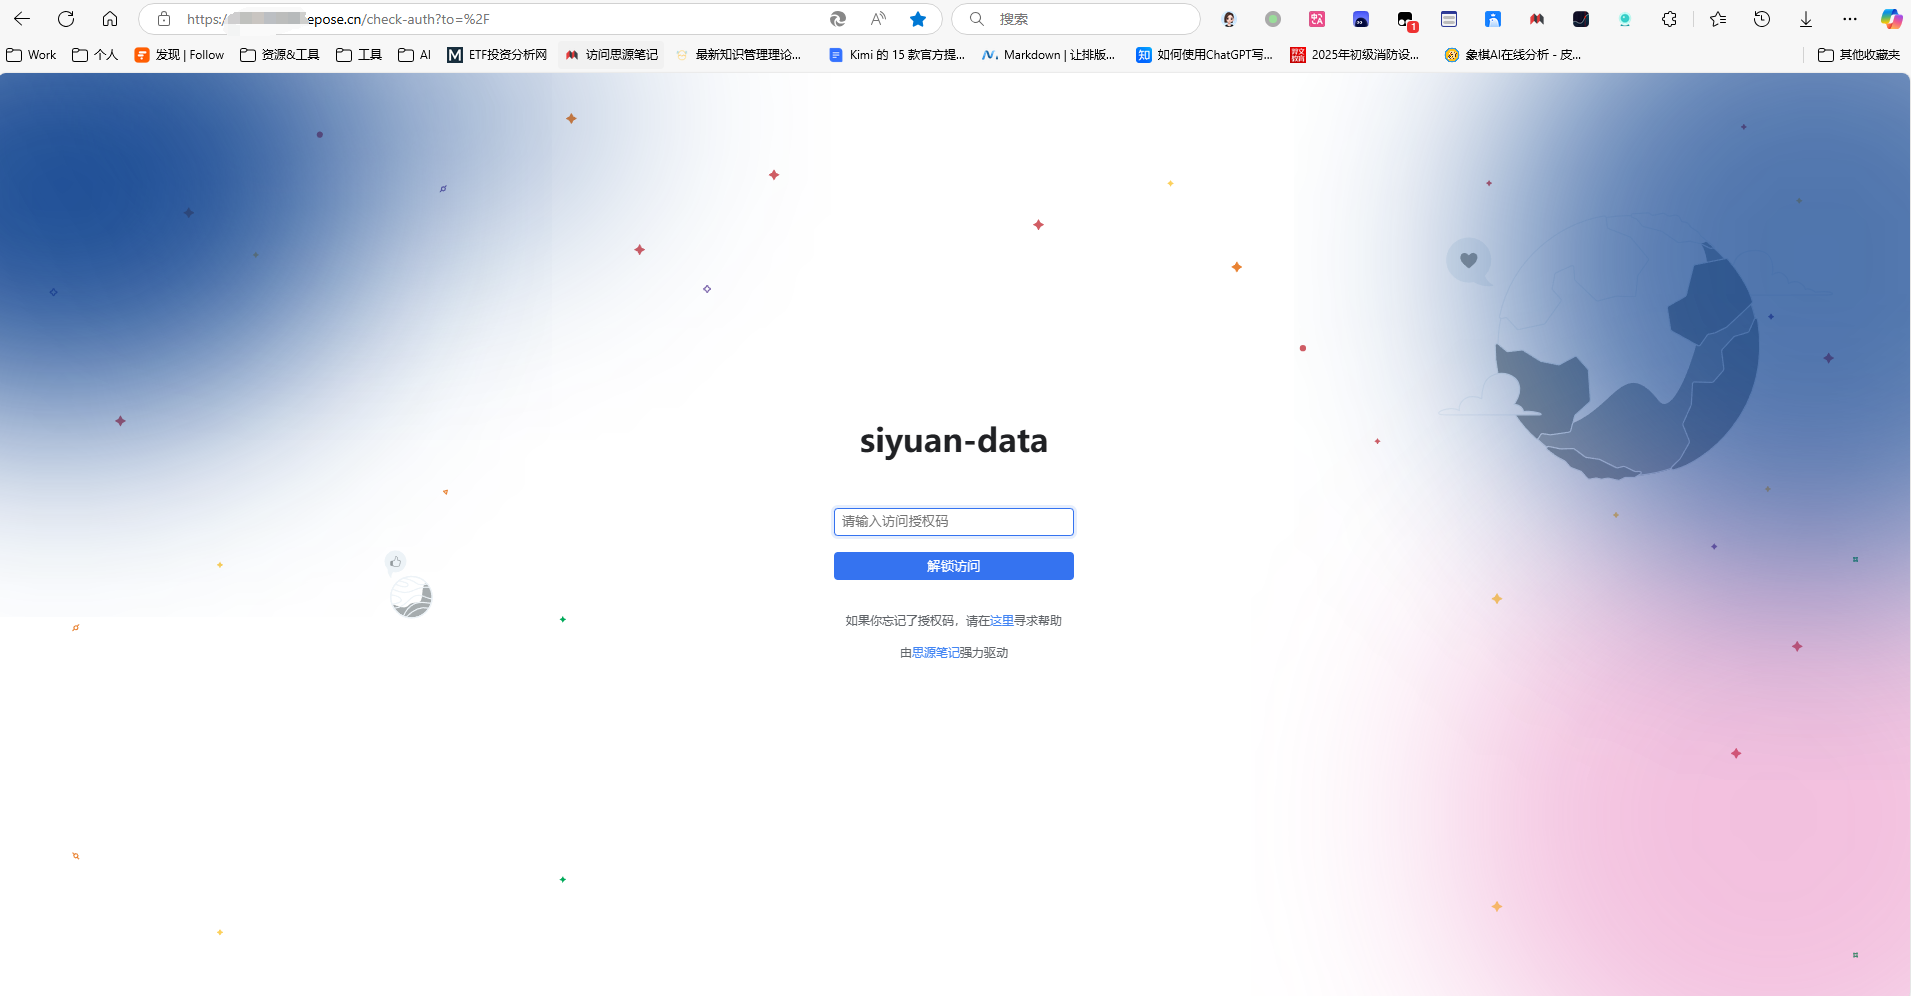1911x996 pixels.
Task: Focus the 请输入访问授权码 input field
Action: (954, 522)
